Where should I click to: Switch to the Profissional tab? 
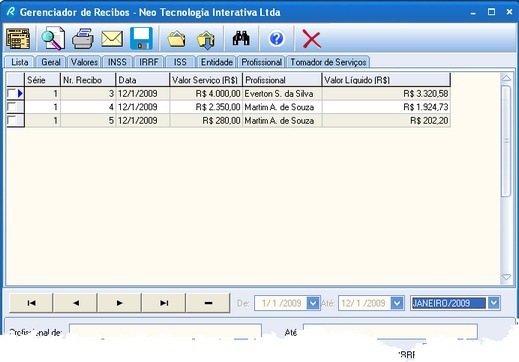(261, 62)
